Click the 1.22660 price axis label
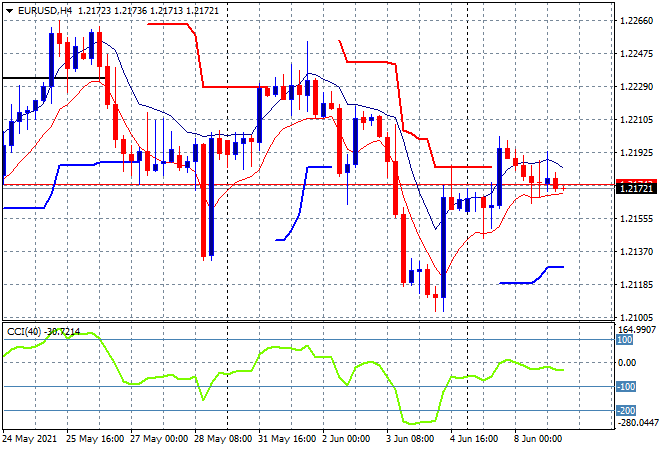The image size is (660, 450). (636, 21)
